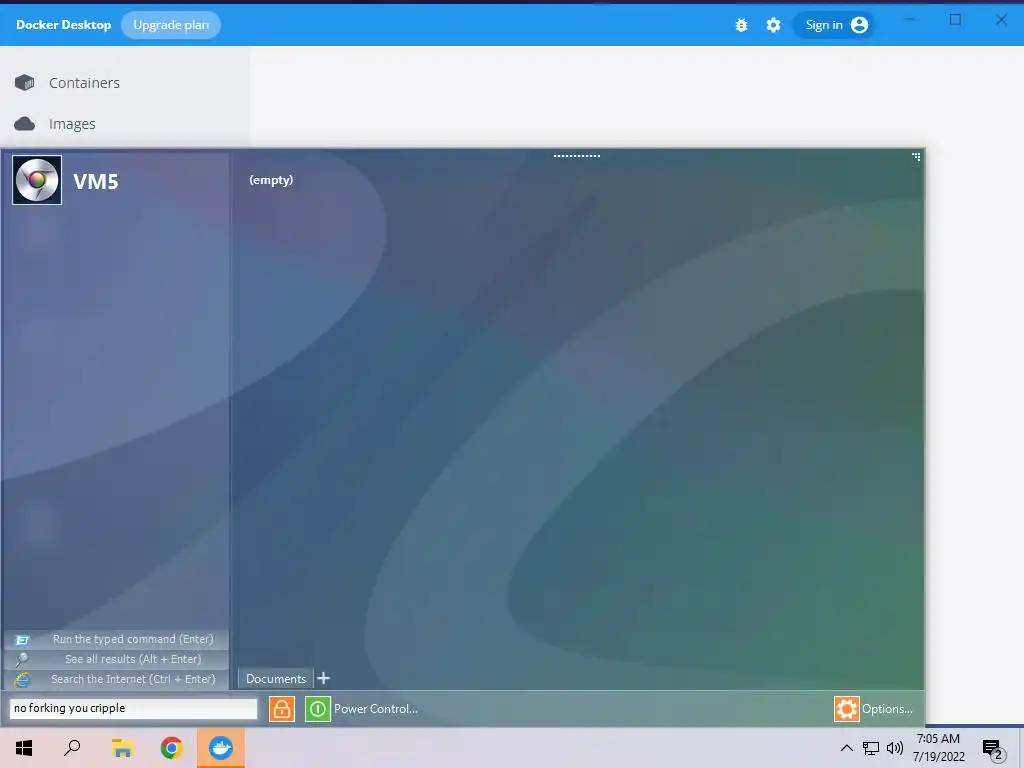1024x768 pixels.
Task: Open the notification center icon
Action: pos(992,748)
